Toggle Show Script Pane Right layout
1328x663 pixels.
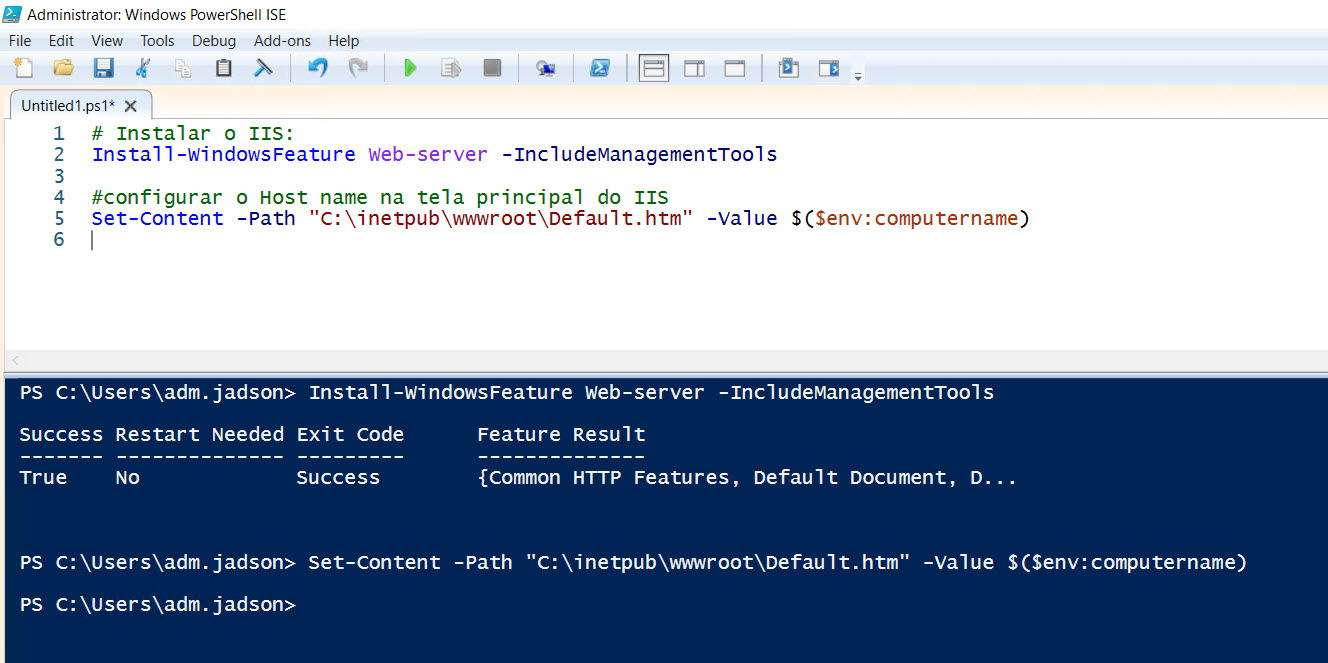pos(694,68)
